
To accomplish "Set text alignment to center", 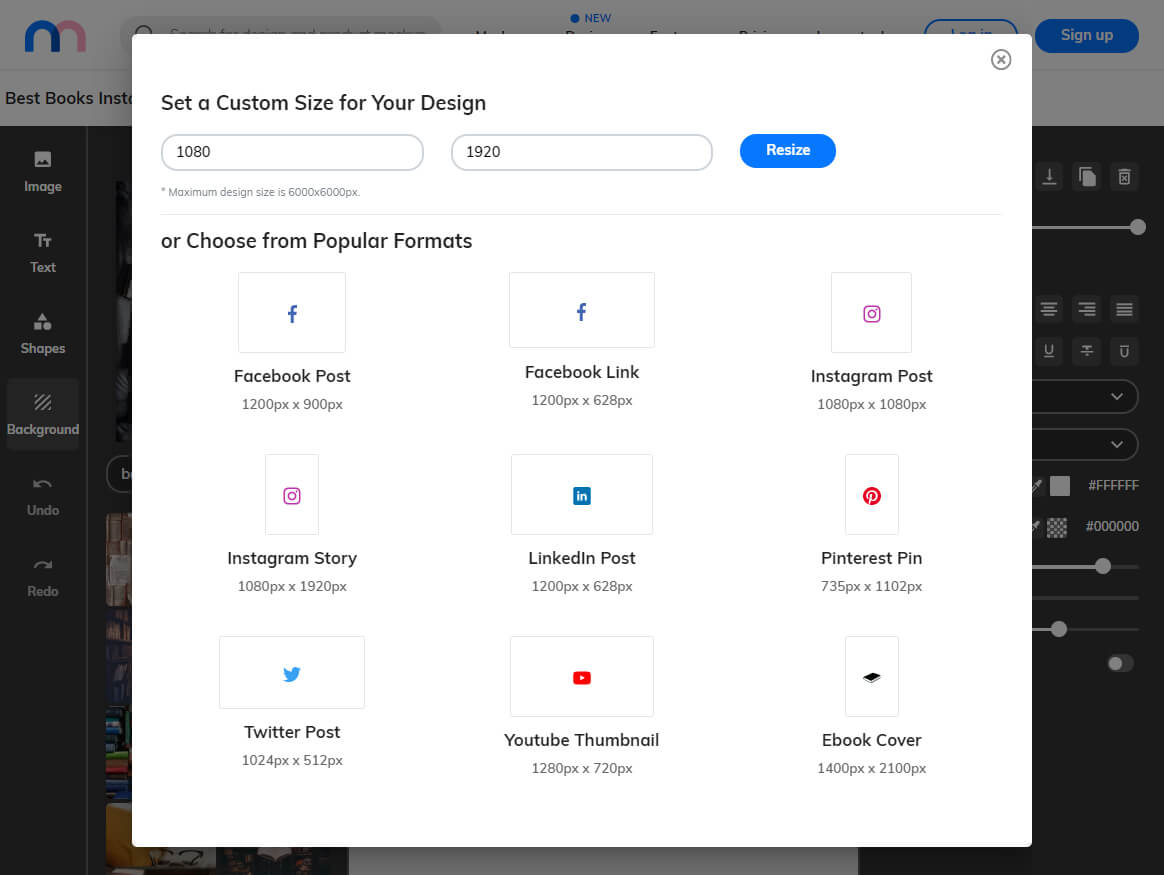I will pyautogui.click(x=1049, y=309).
